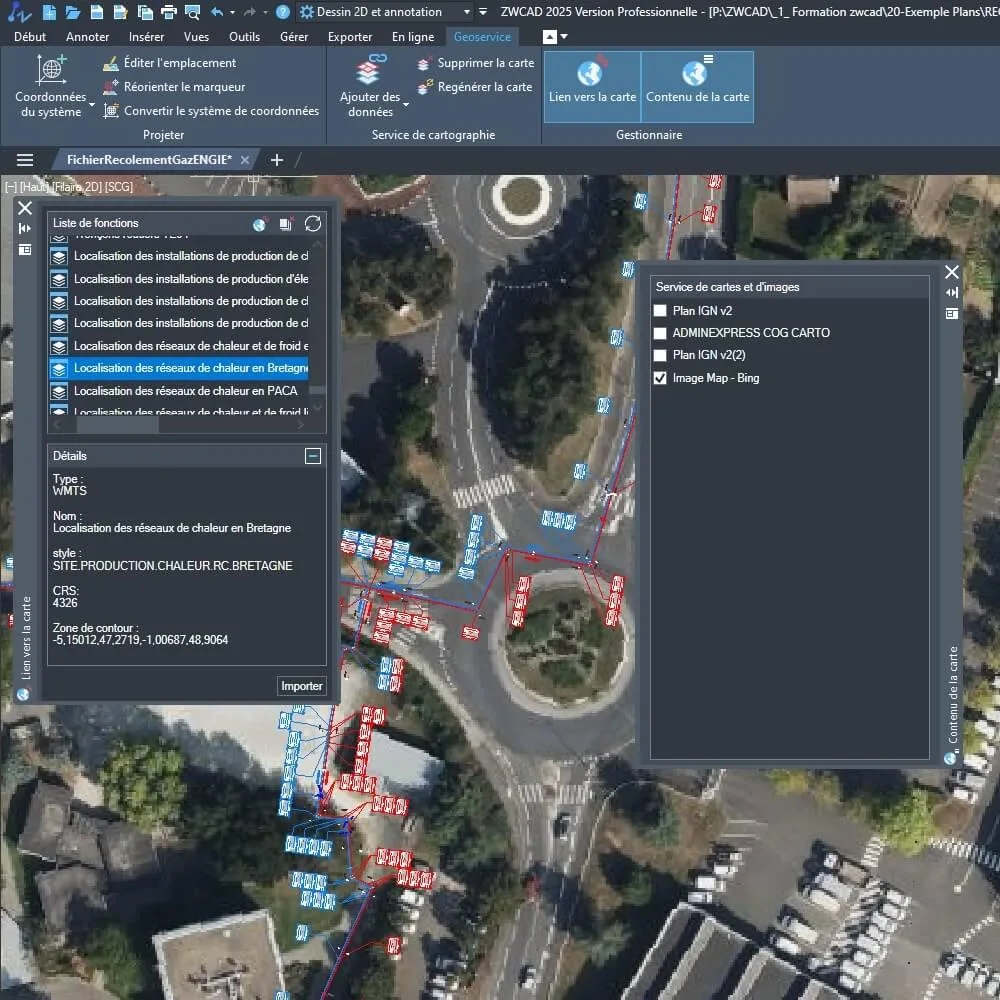Open the Redo history dropdown arrow
Screen dimensions: 1000x1000
pos(265,12)
